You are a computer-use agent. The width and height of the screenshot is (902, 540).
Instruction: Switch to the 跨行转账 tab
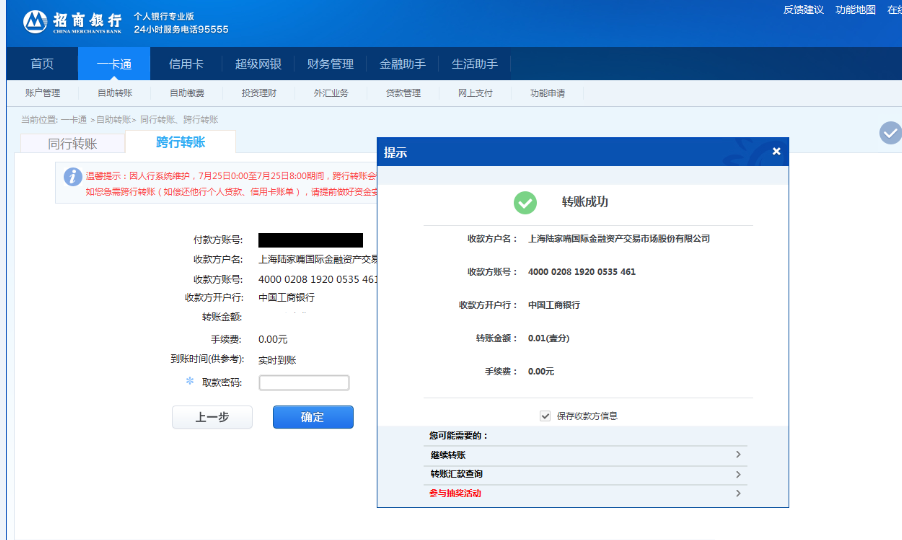(x=181, y=142)
